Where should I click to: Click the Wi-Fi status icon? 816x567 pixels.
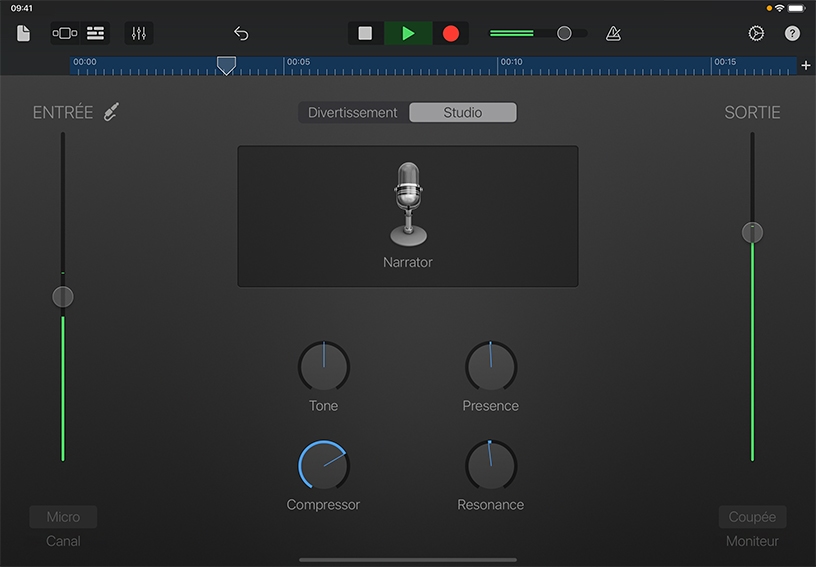[780, 8]
